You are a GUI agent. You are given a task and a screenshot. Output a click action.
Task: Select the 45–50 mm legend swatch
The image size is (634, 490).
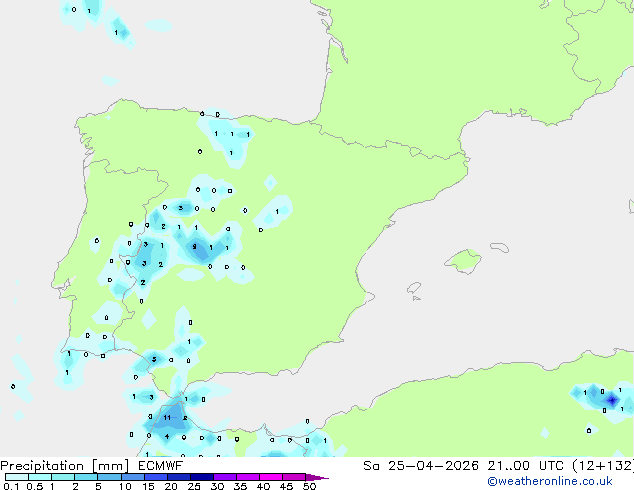[x=294, y=477]
